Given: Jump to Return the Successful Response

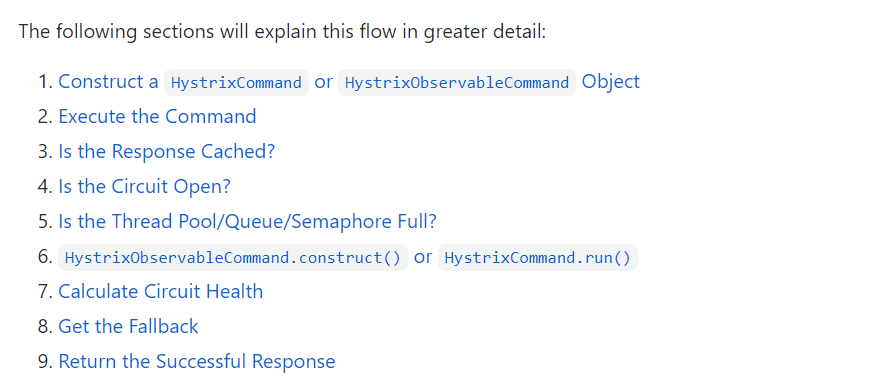Looking at the screenshot, I should (197, 361).
